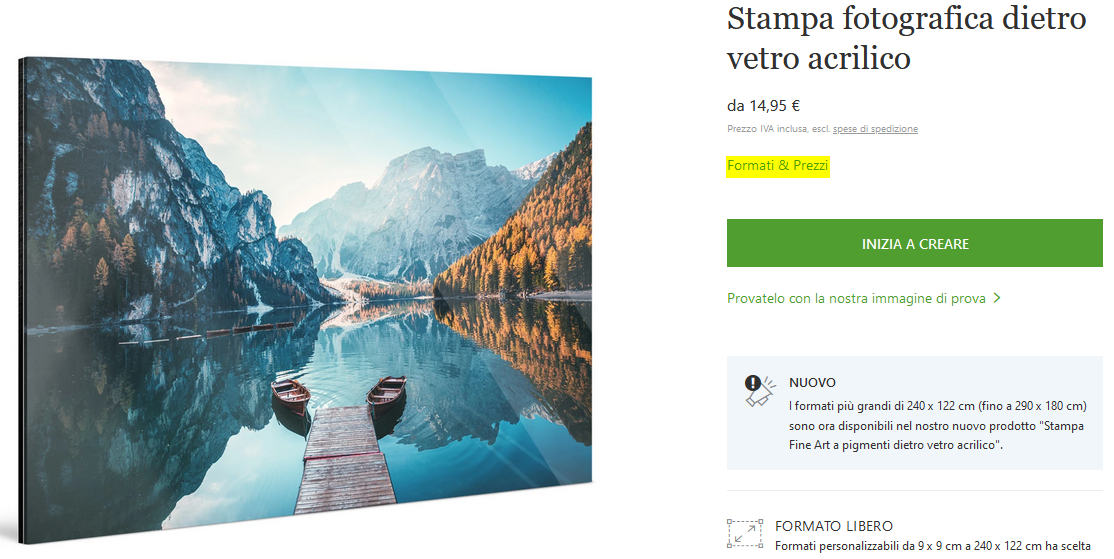Viewport: 1114px width, 559px height.
Task: Open the 'Formati & Prezzi' link
Action: pyautogui.click(x=778, y=165)
